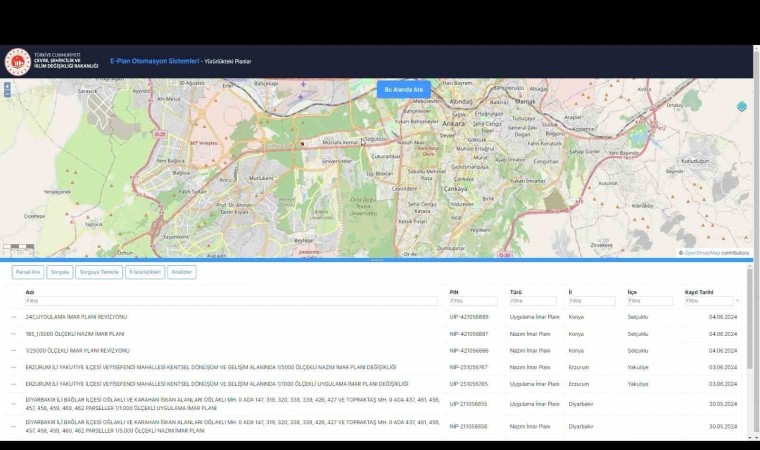Click the Adı filter input field

click(231, 301)
